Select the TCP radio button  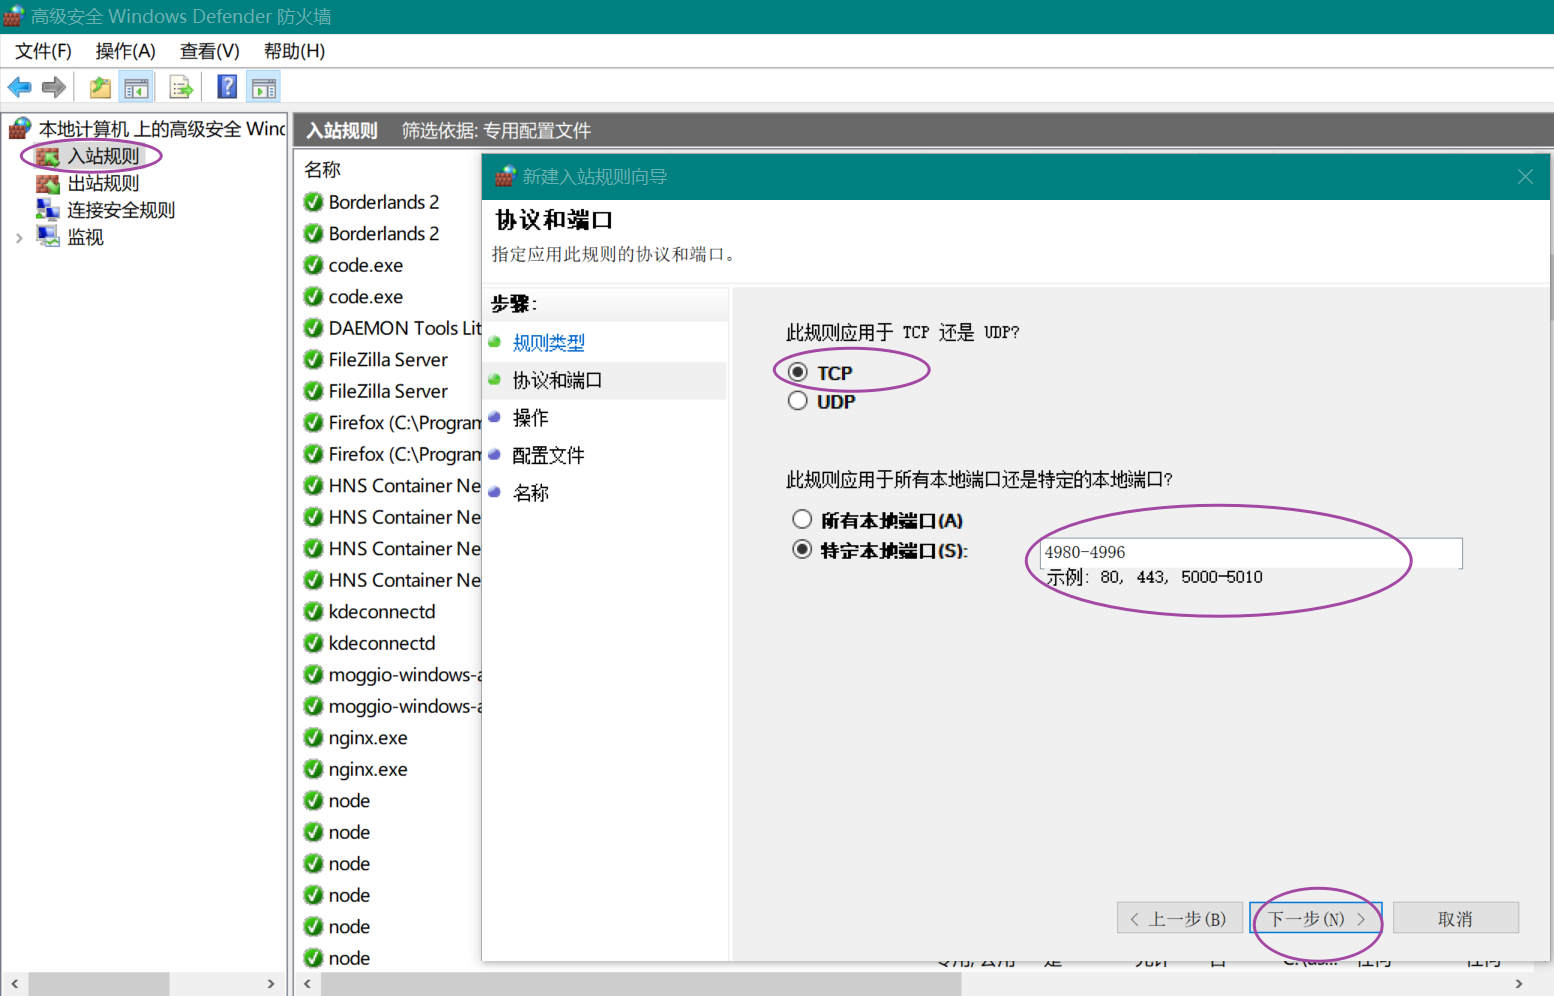pos(798,372)
